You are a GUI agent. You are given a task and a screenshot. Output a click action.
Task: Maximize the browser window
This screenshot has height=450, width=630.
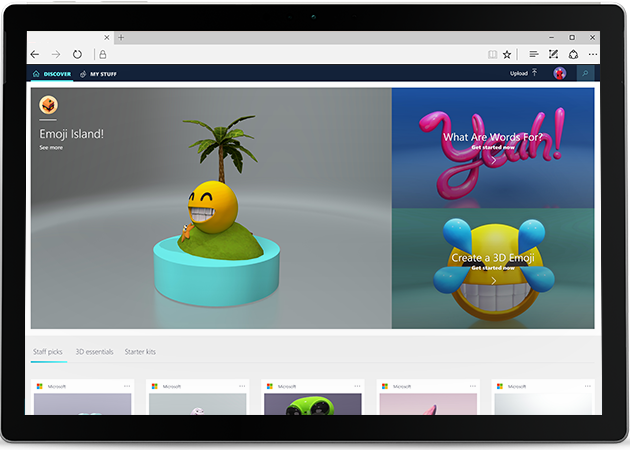[572, 37]
